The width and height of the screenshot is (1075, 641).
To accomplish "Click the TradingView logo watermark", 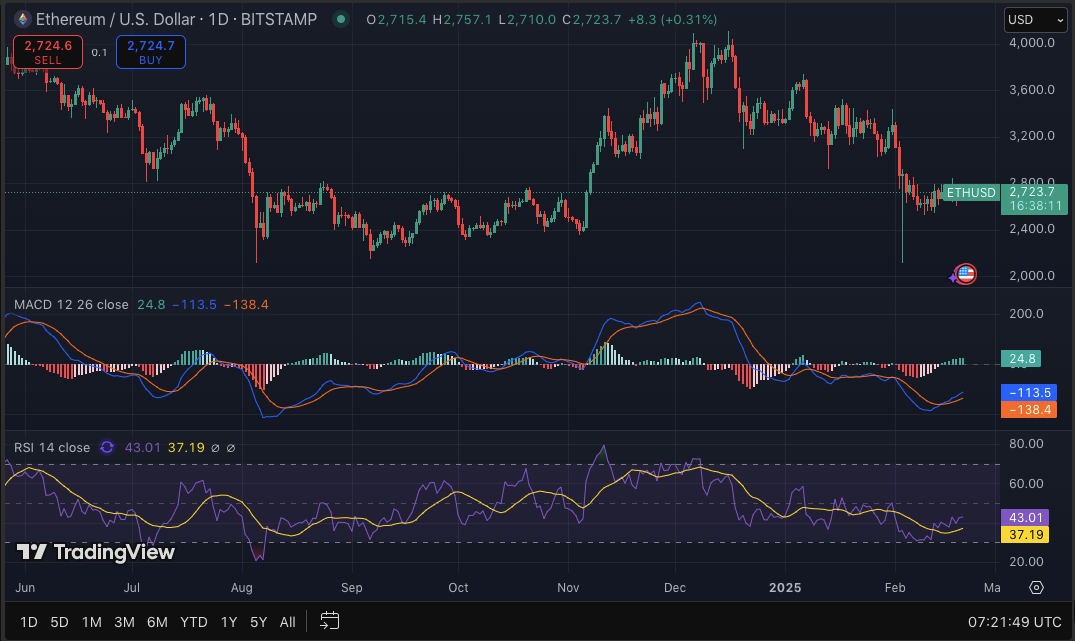I will coord(90,551).
